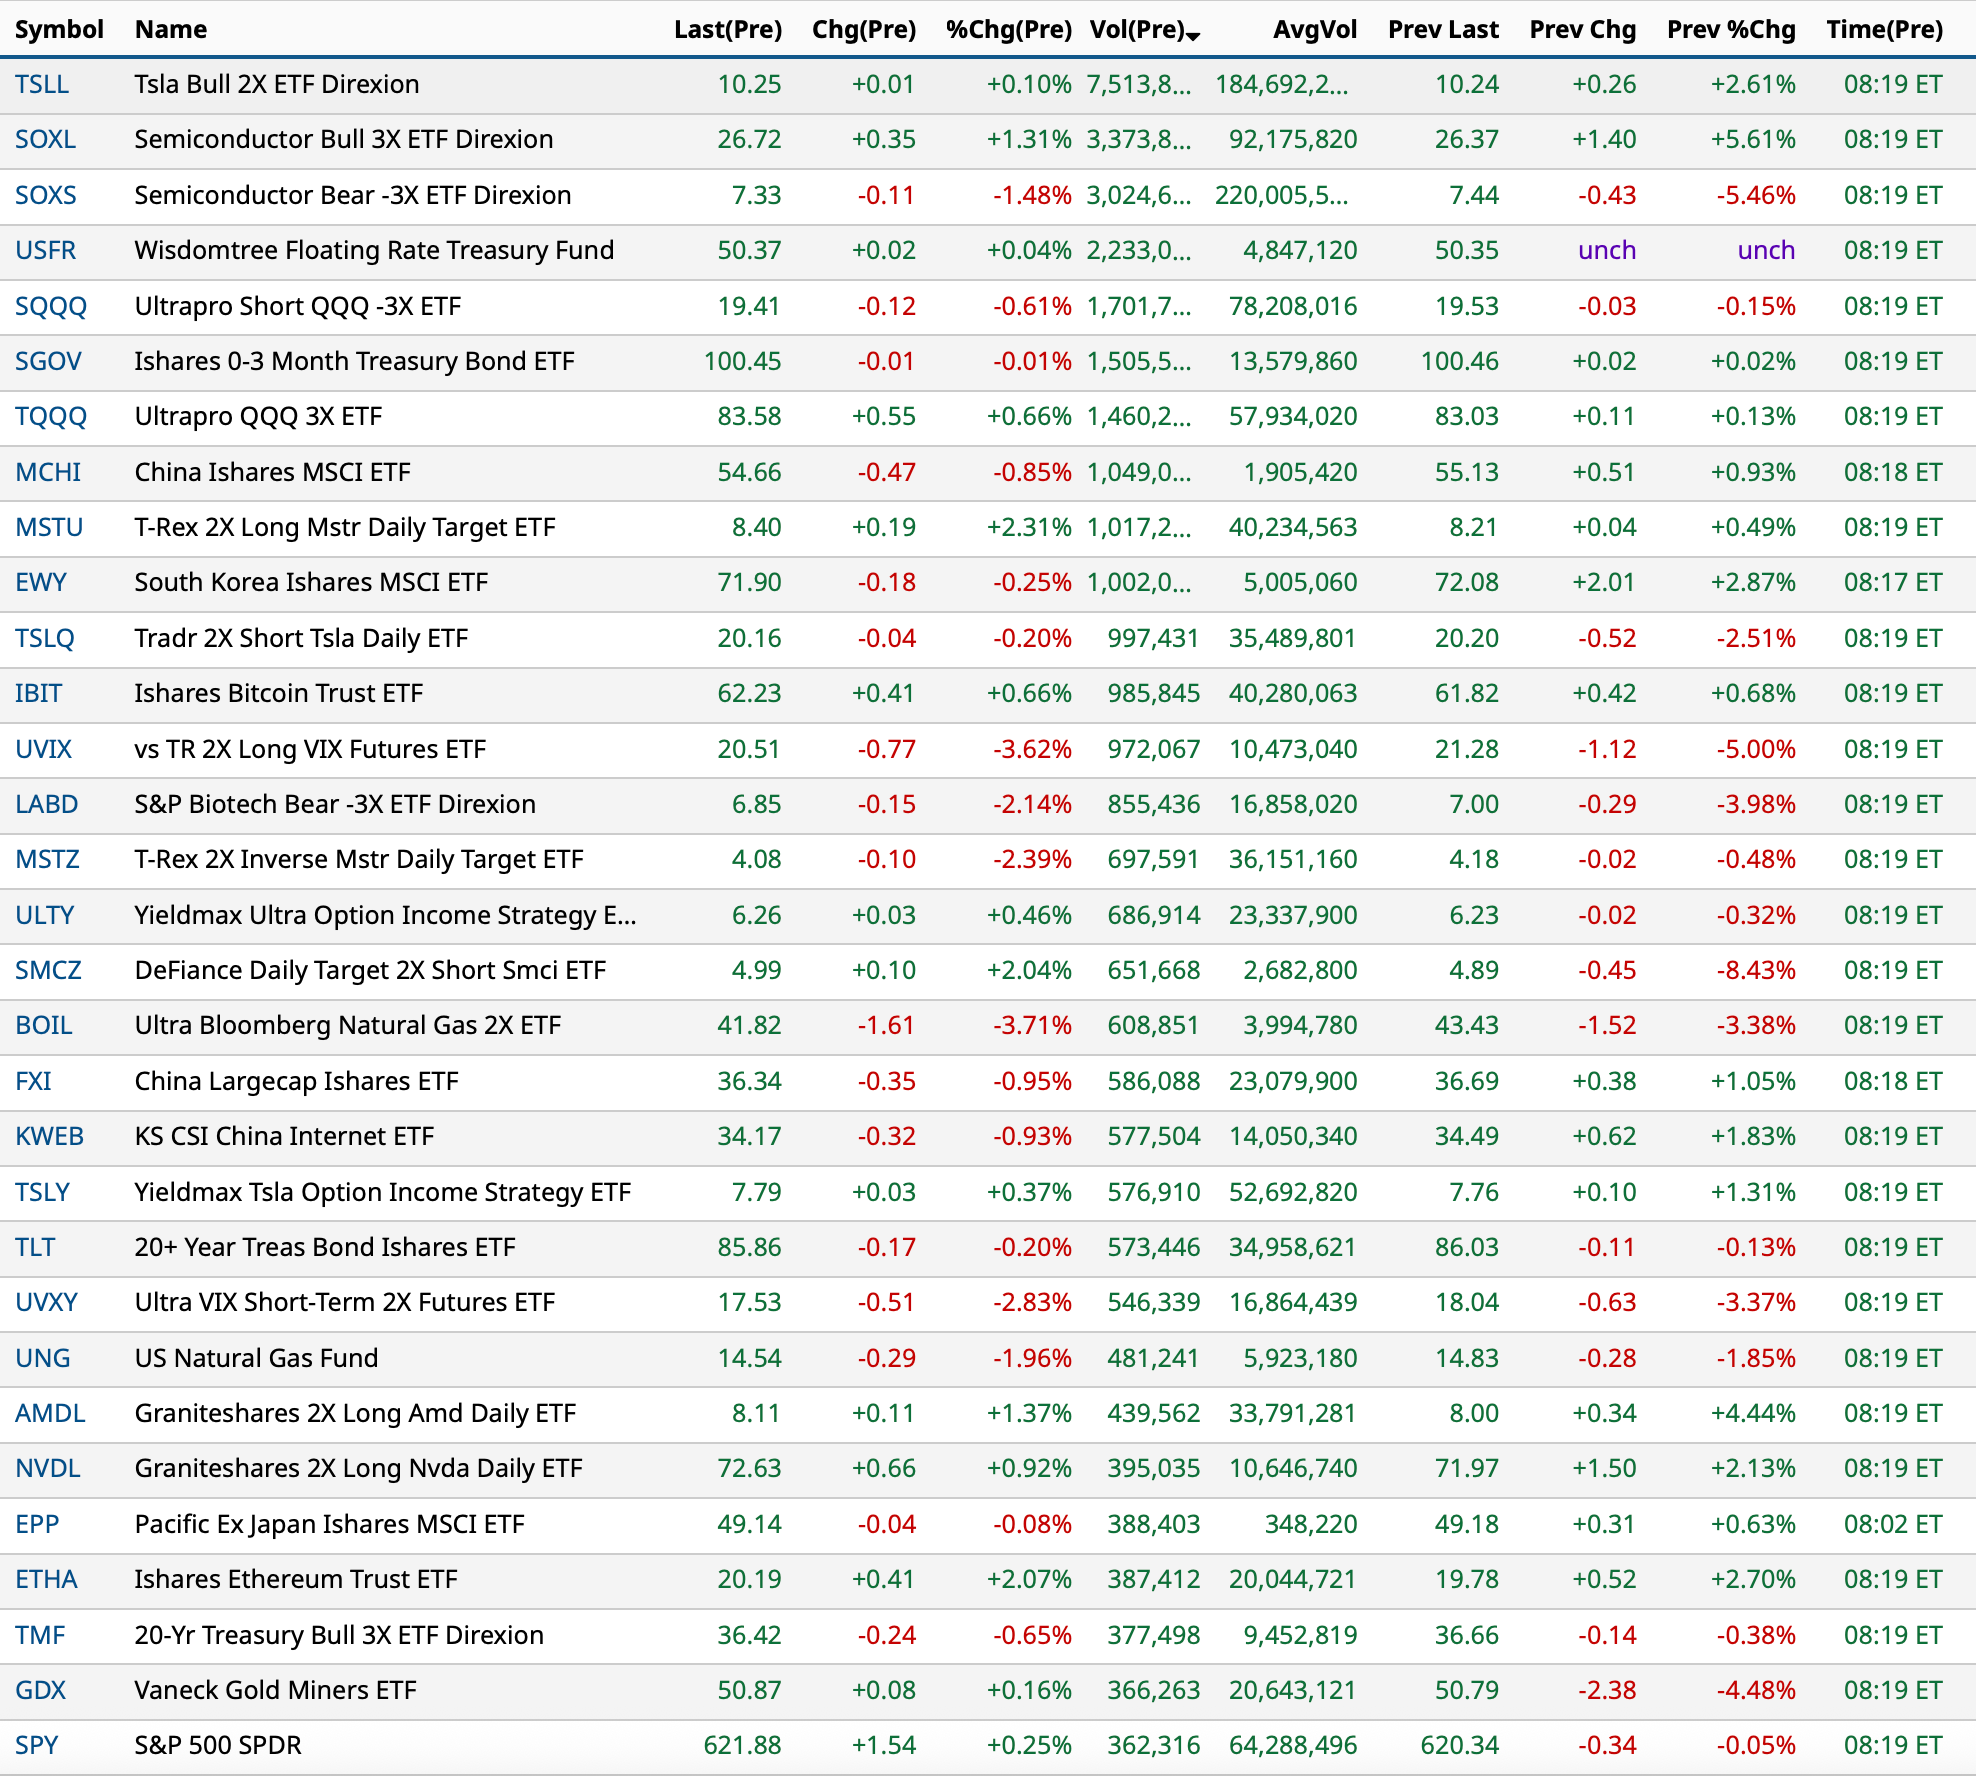Click the SPY ticker link
Image resolution: width=1976 pixels, height=1776 pixels.
tap(37, 1745)
